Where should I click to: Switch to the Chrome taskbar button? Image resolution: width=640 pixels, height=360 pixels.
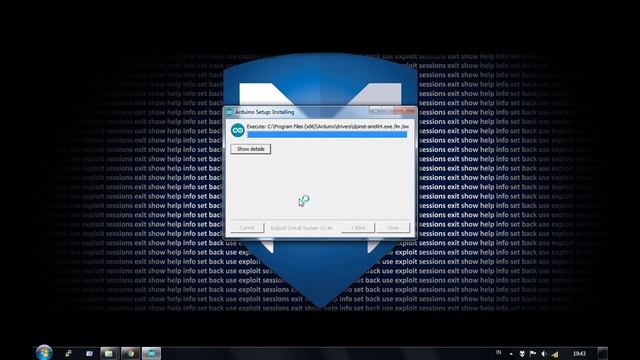pyautogui.click(x=130, y=353)
